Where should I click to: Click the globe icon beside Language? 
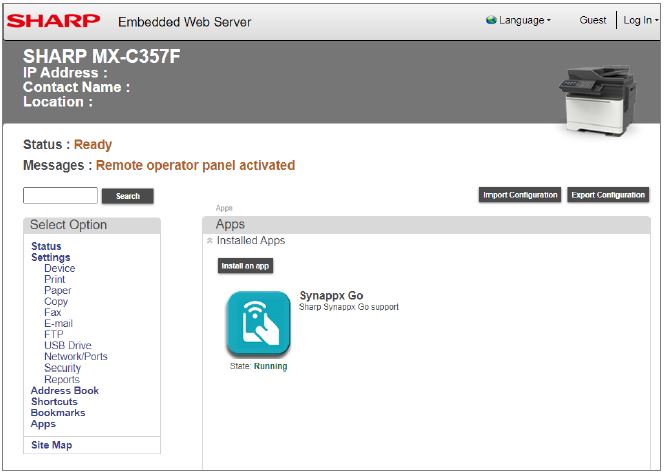pyautogui.click(x=491, y=20)
